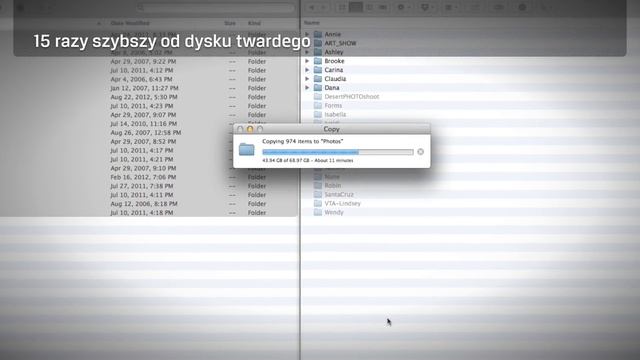The image size is (640, 360).
Task: Expand the Ashley folder
Action: [x=307, y=52]
